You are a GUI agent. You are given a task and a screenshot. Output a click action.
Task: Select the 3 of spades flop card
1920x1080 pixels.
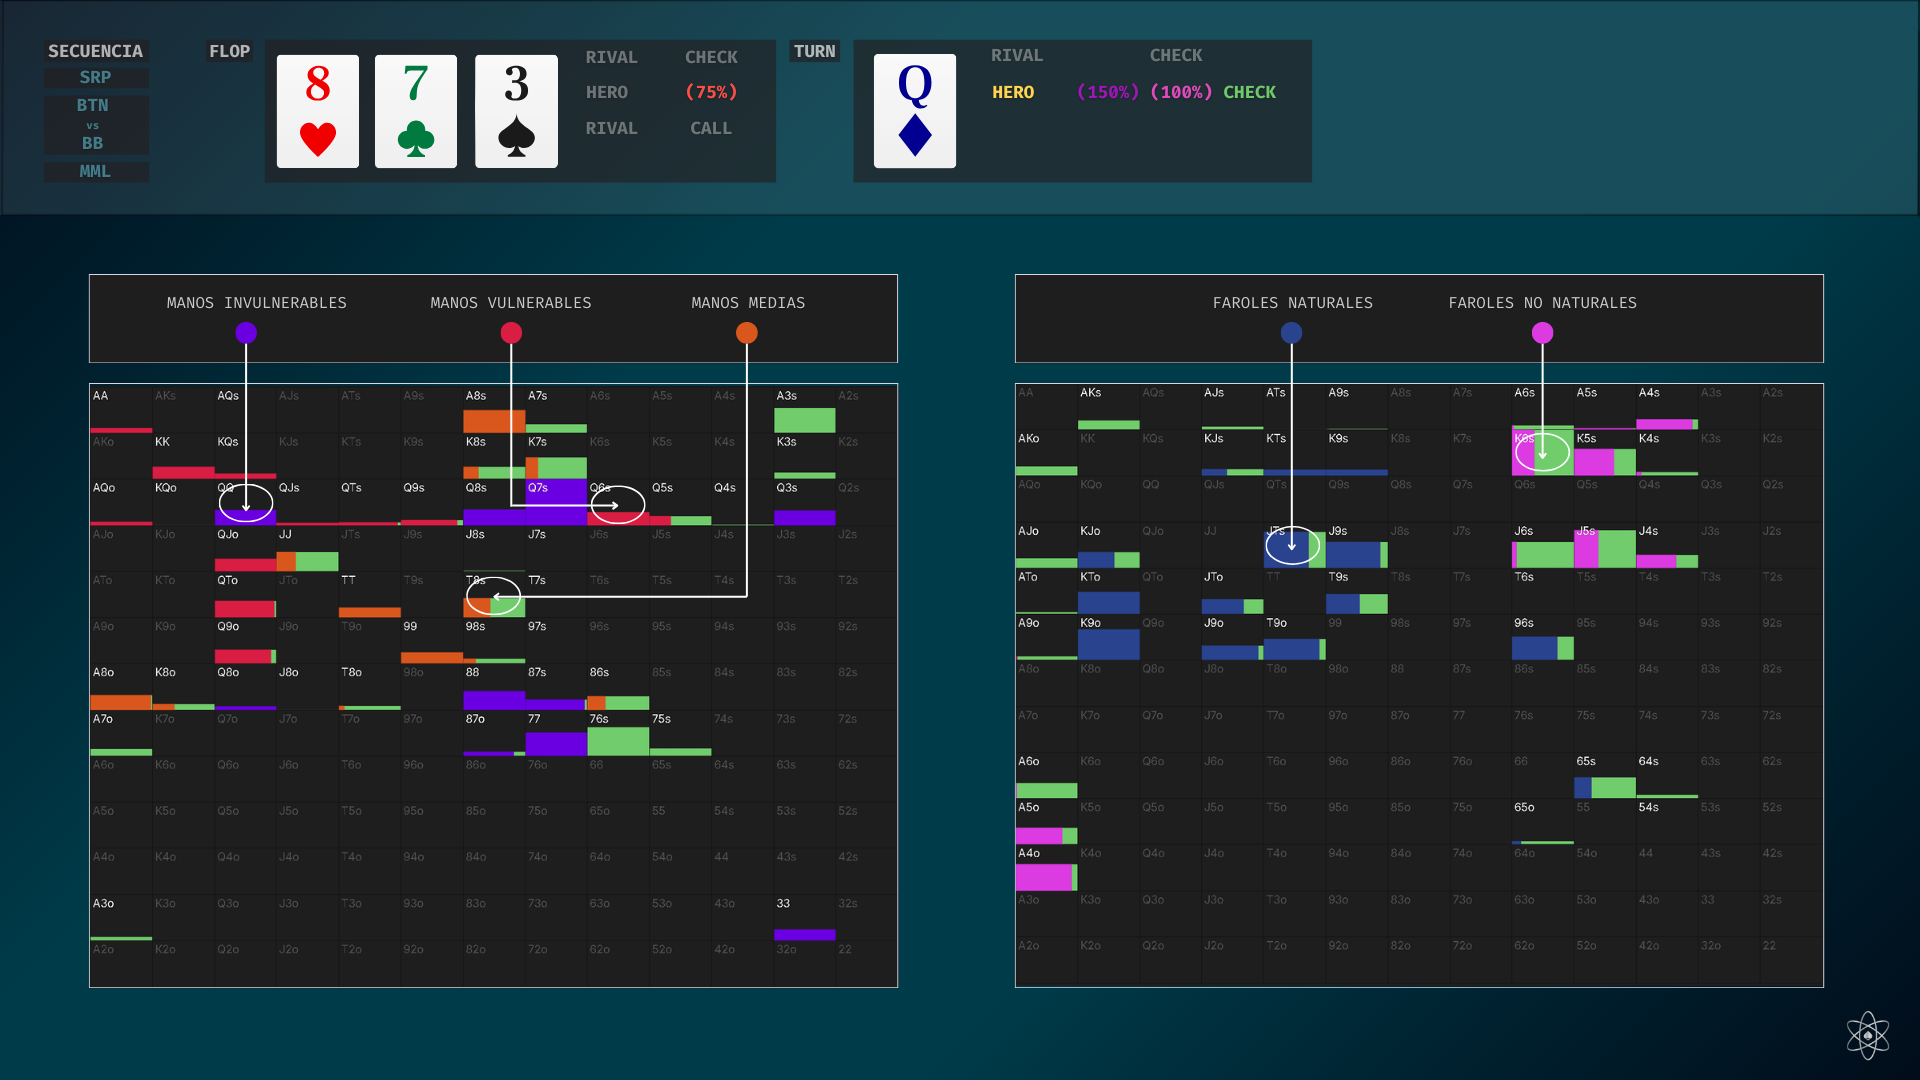516,111
